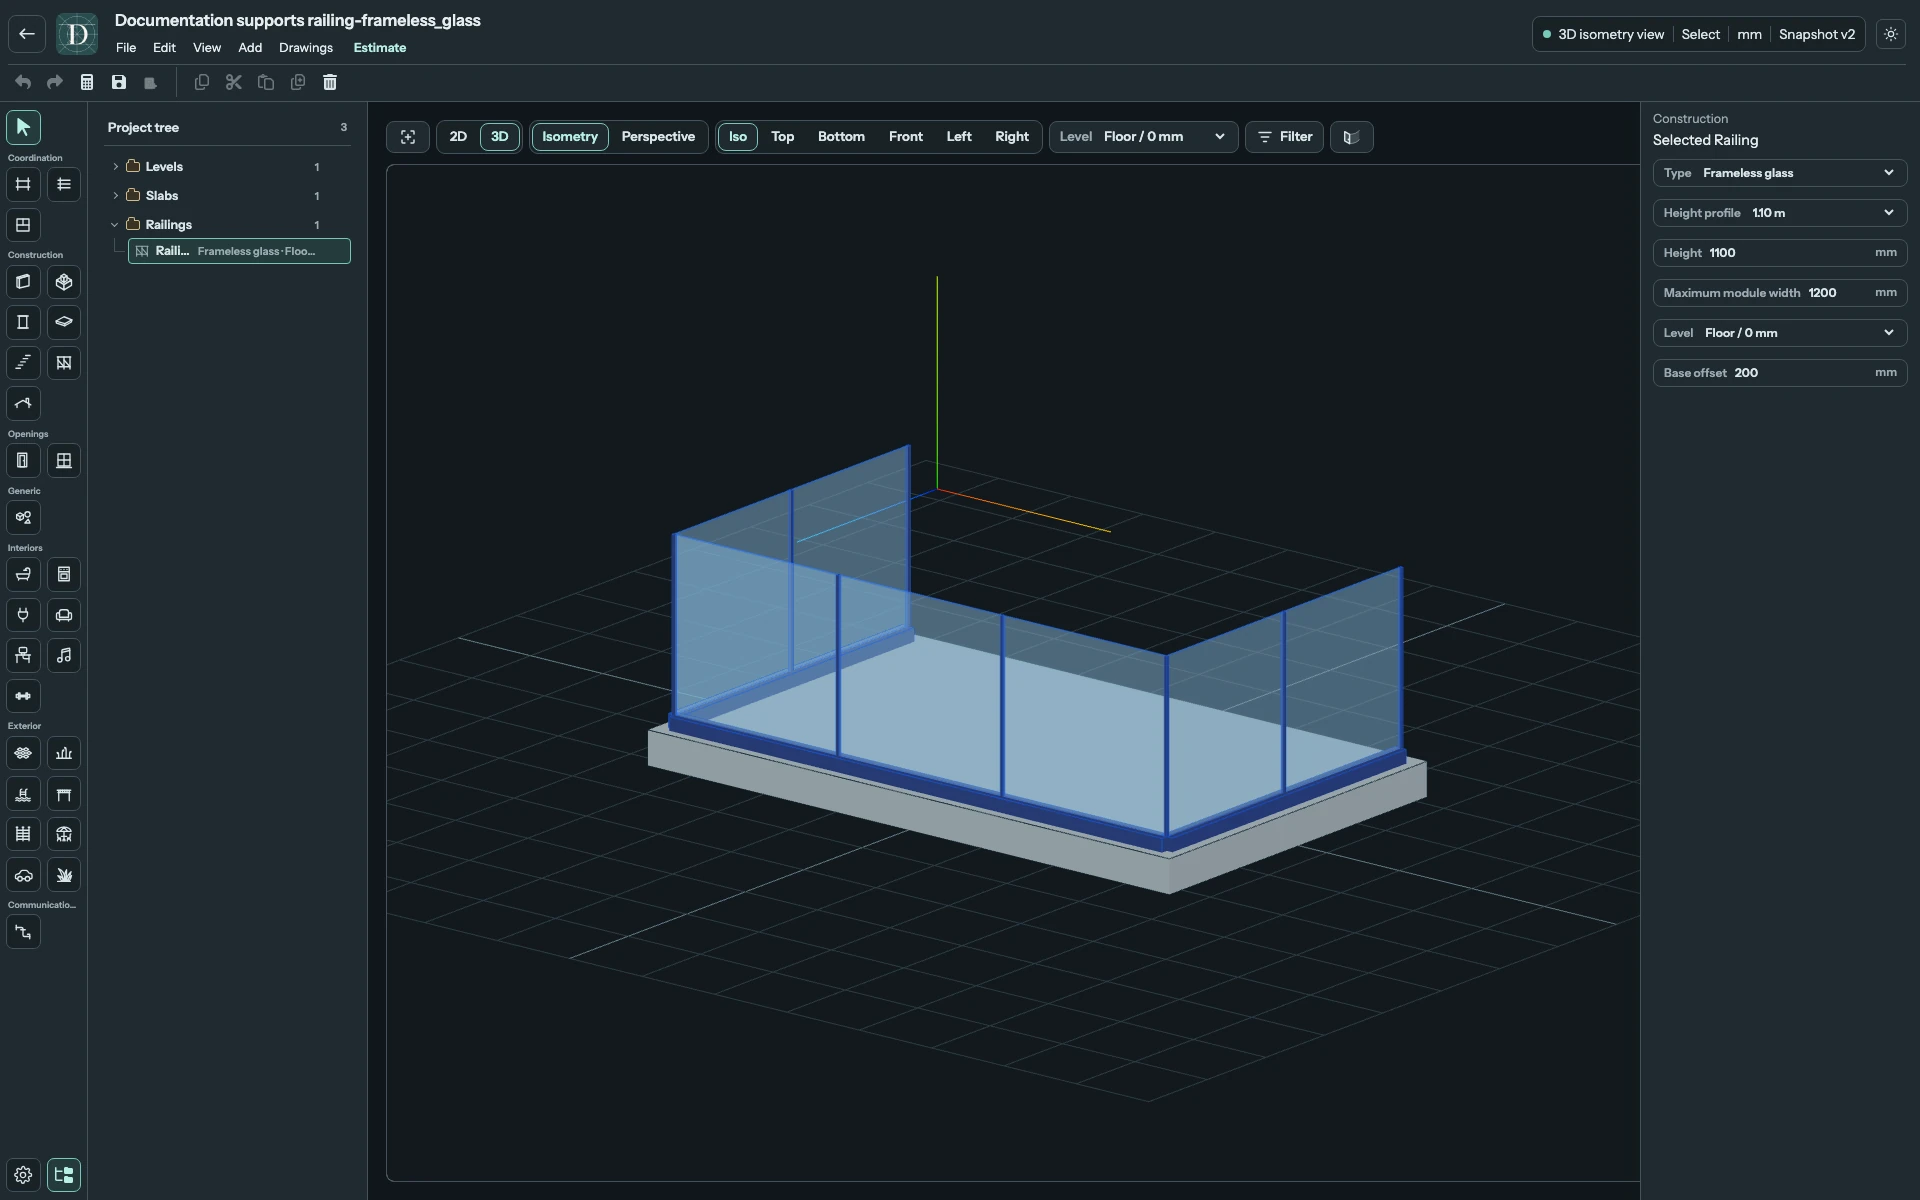Pick the swimming pool exterior tool
This screenshot has width=1920, height=1200.
(23, 794)
